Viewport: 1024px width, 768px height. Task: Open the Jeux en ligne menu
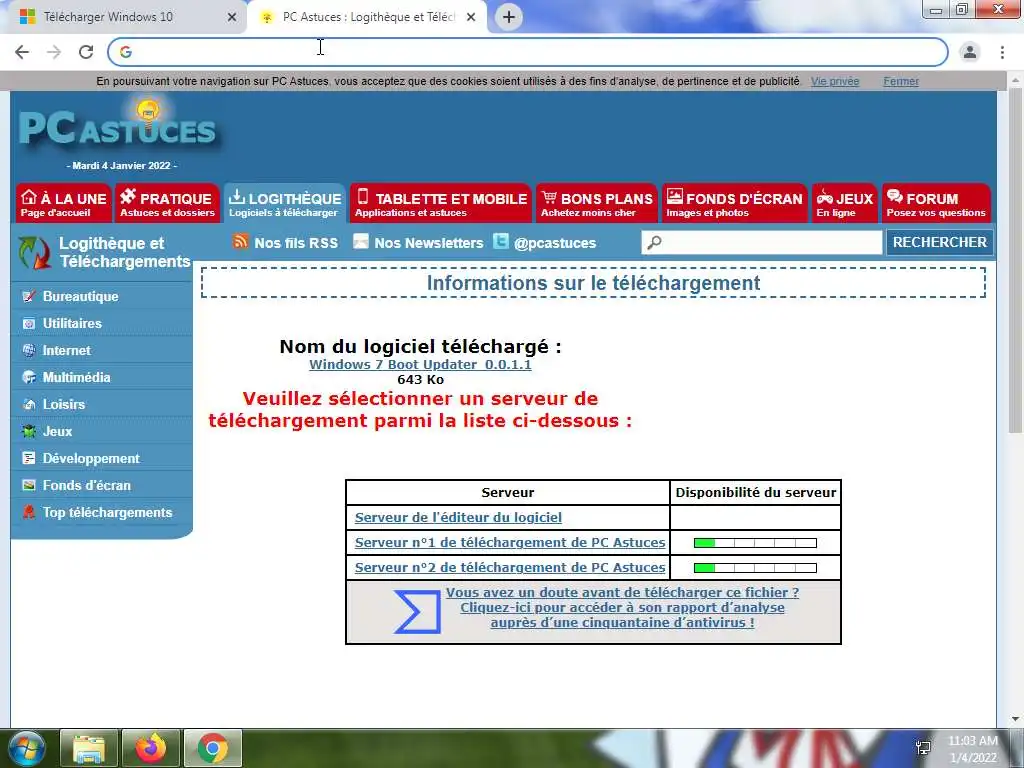tap(844, 203)
